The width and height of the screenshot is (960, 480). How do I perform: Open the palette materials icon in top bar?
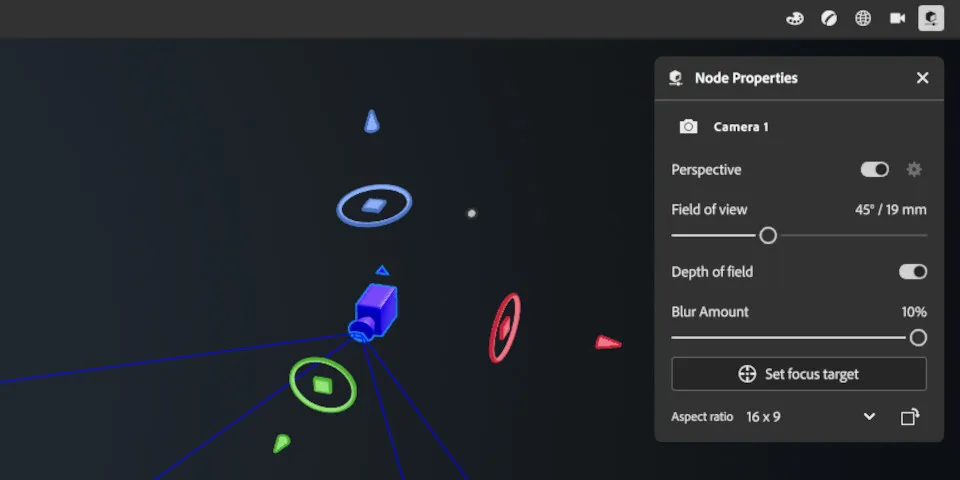pyautogui.click(x=794, y=18)
